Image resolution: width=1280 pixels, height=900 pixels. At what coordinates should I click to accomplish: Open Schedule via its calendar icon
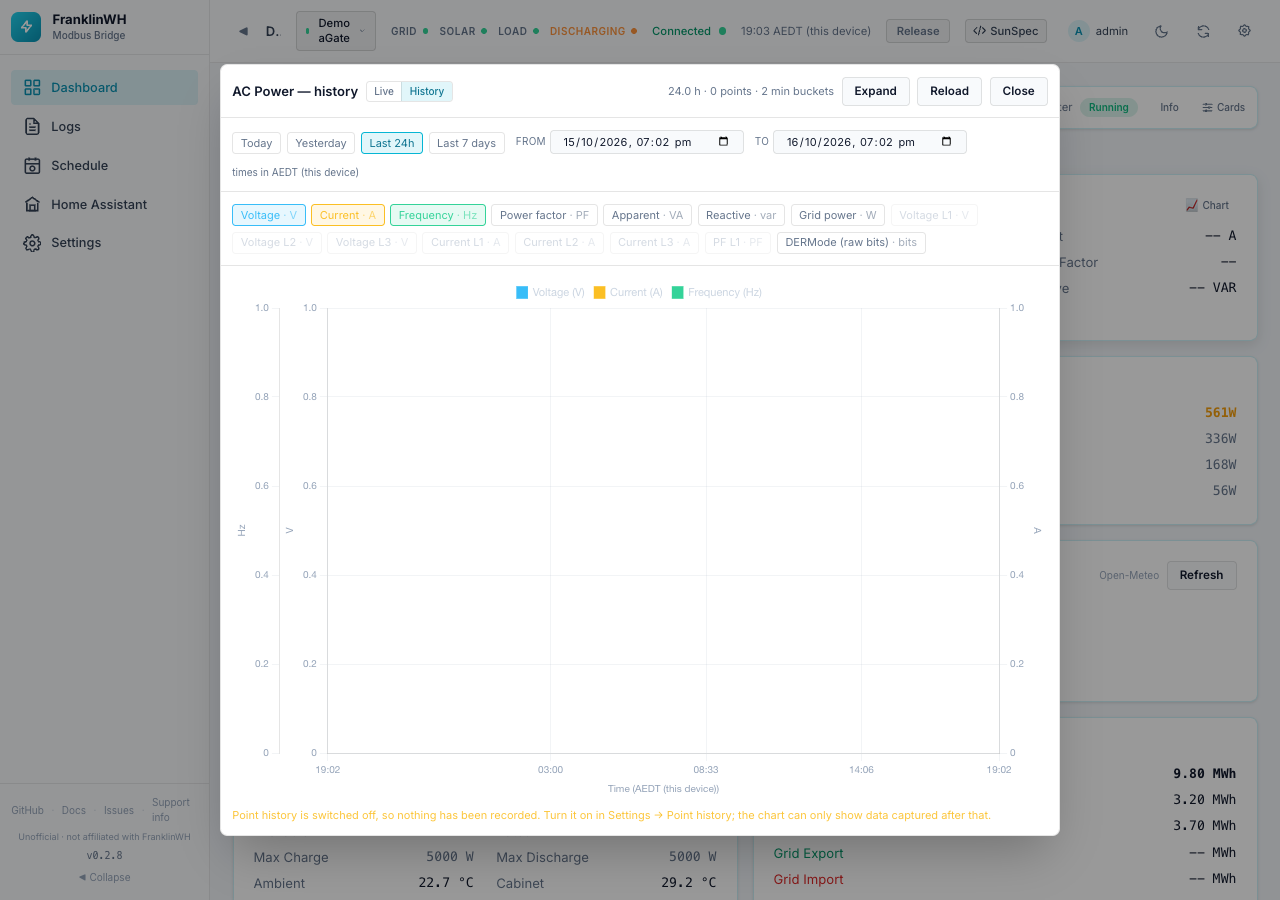[x=32, y=165]
